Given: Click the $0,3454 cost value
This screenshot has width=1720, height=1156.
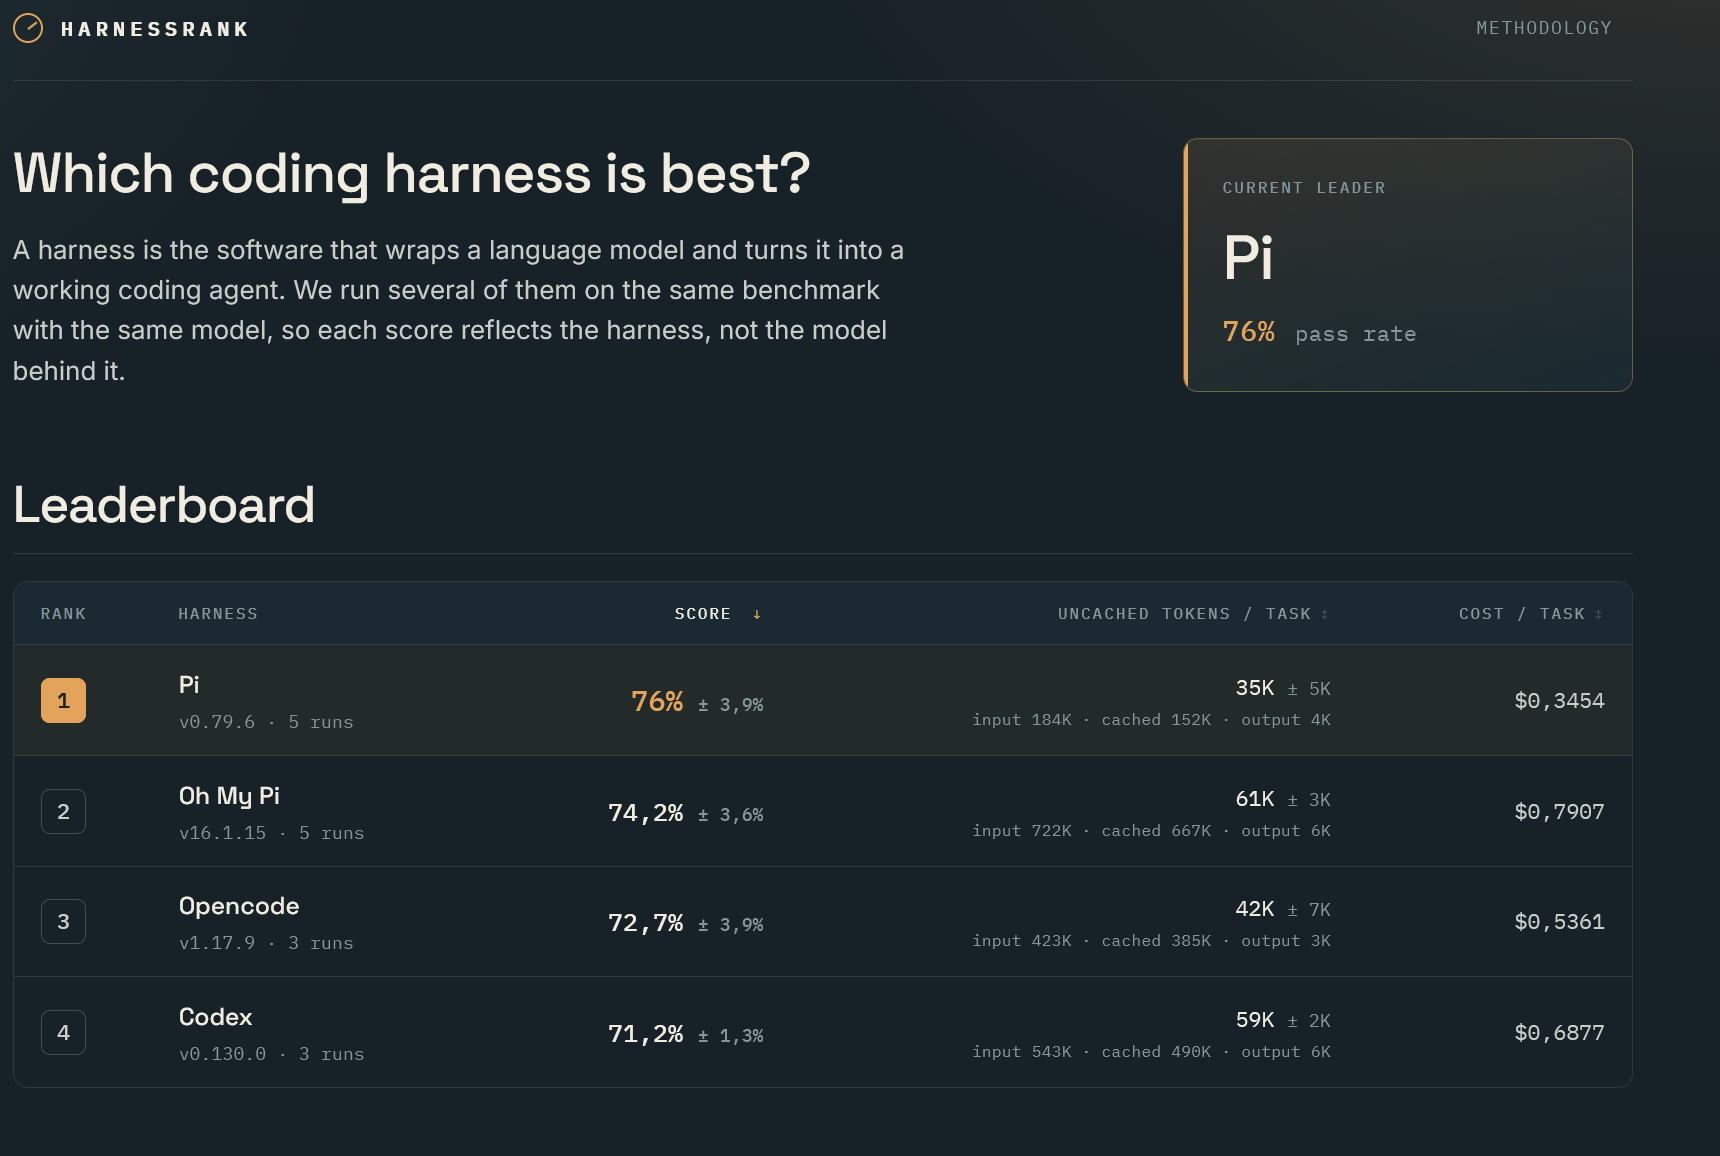Looking at the screenshot, I should 1559,701.
